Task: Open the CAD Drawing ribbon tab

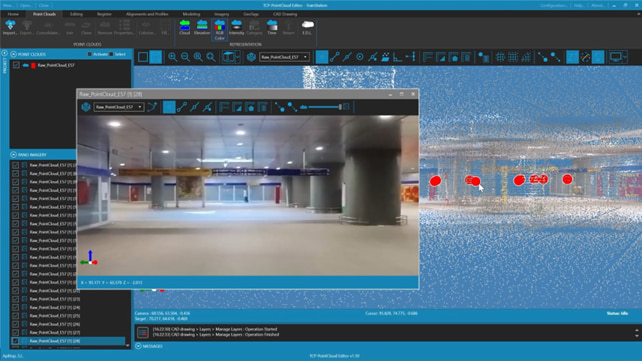Action: 285,14
